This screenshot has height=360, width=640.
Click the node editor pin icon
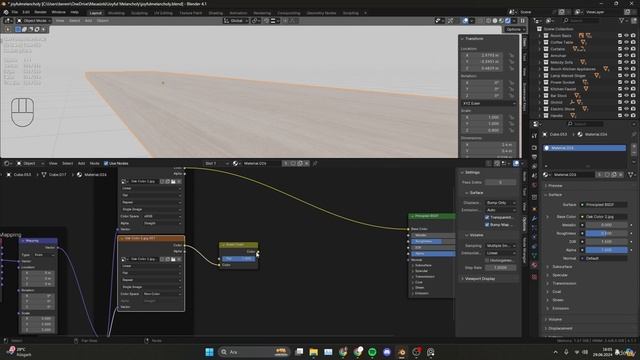tap(315, 163)
